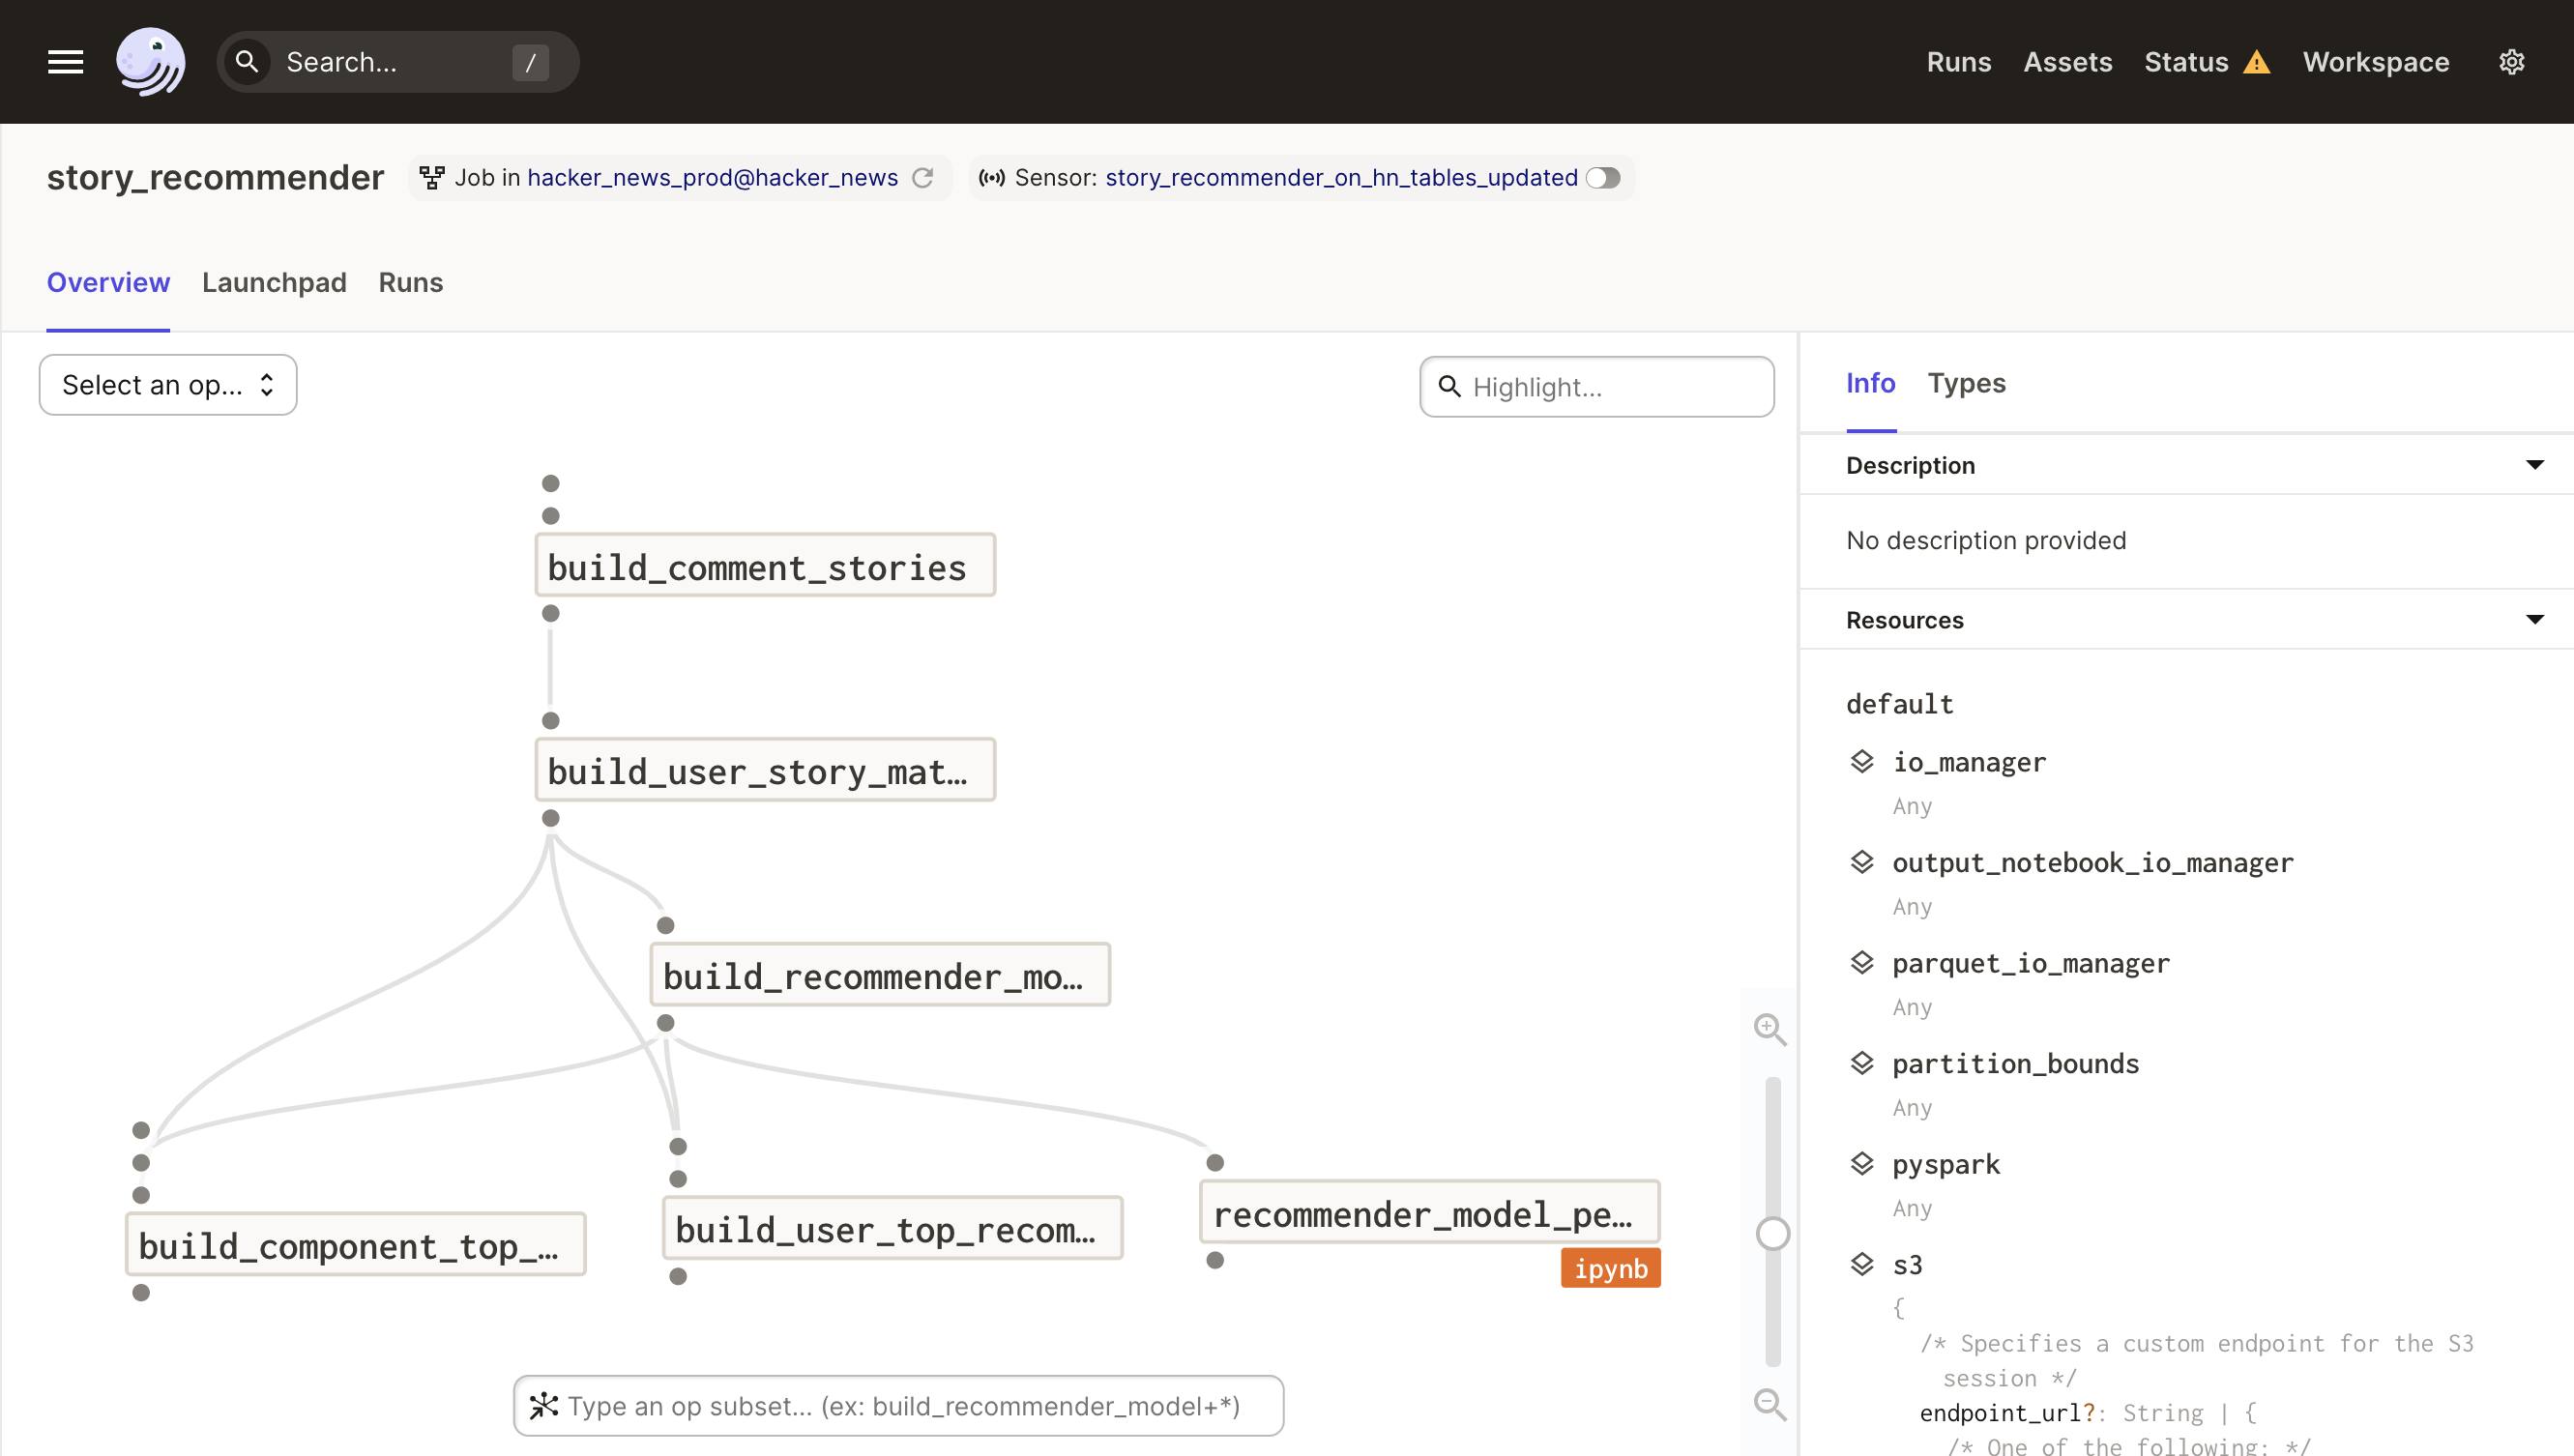The height and width of the screenshot is (1456, 2574).
Task: Open the hacker_news_prod@hacker_news link
Action: [x=712, y=178]
